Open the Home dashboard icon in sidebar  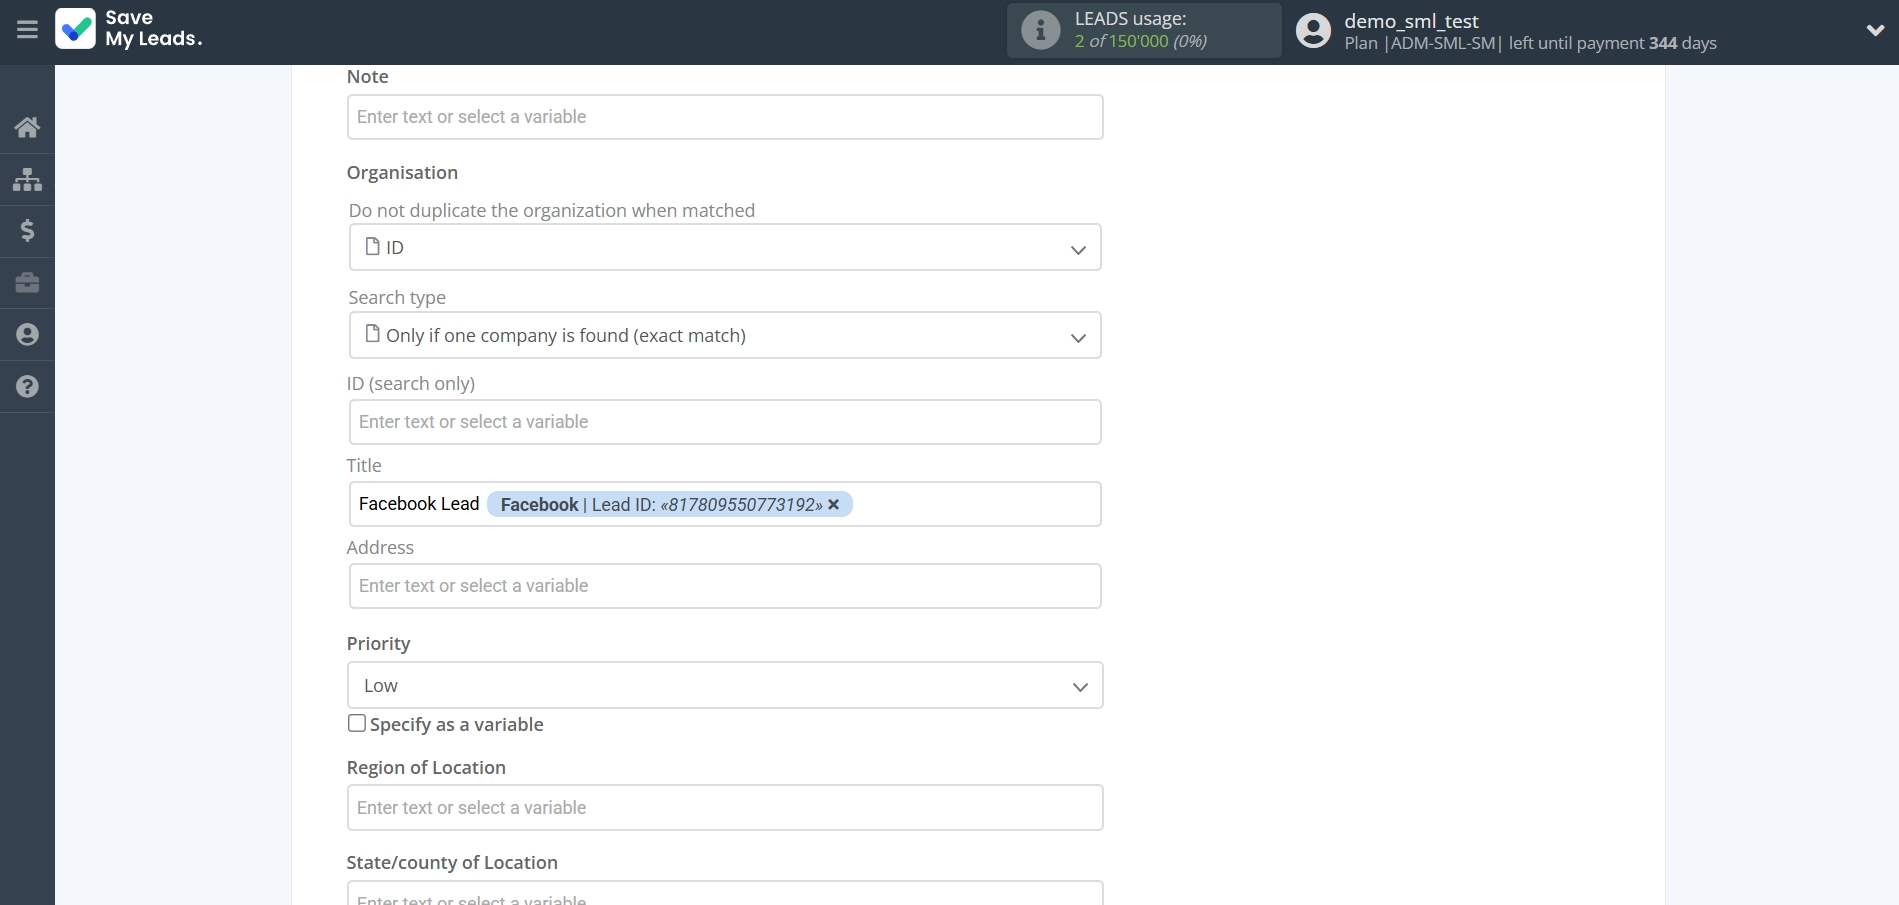(27, 127)
